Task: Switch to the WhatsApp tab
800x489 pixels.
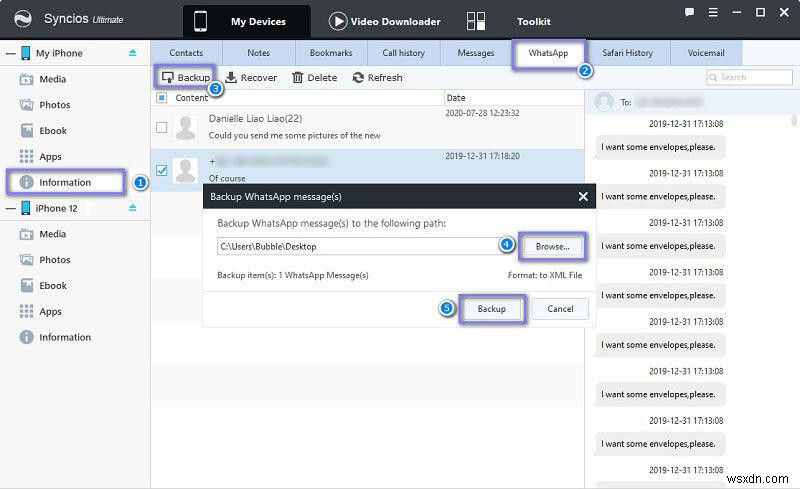Action: pyautogui.click(x=548, y=53)
